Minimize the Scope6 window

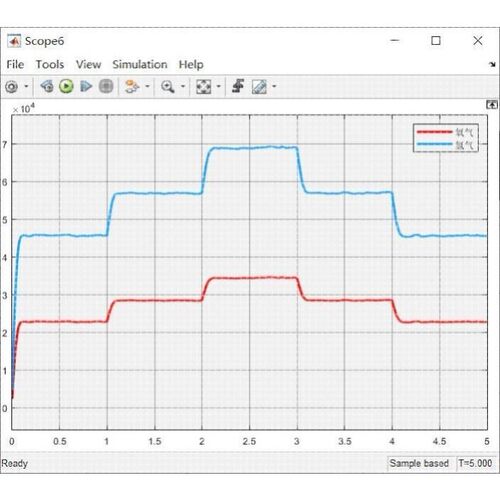tap(395, 40)
